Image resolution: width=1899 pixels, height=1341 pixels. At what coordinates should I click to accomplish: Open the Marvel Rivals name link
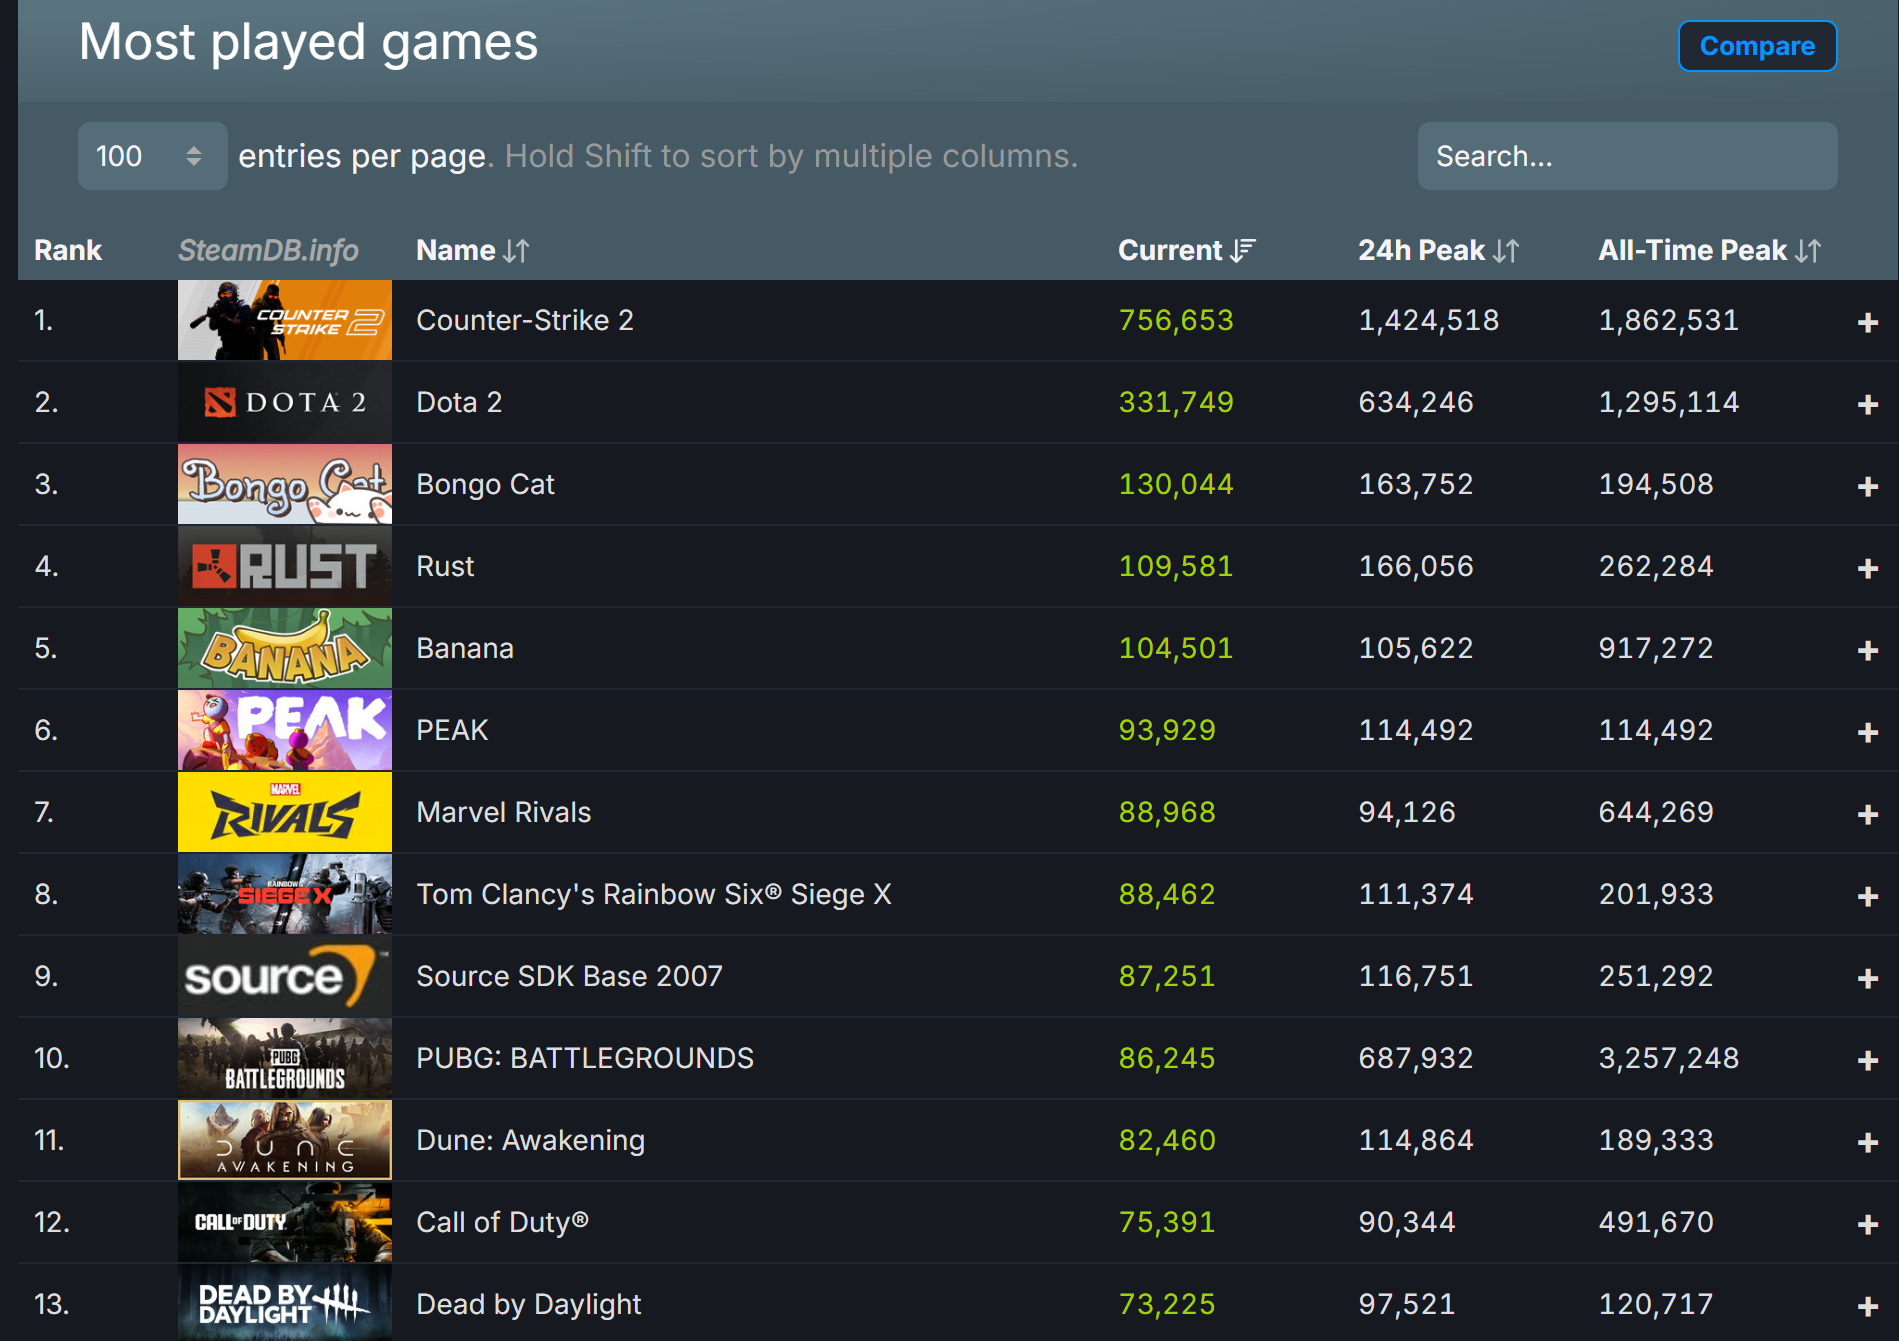(x=504, y=812)
